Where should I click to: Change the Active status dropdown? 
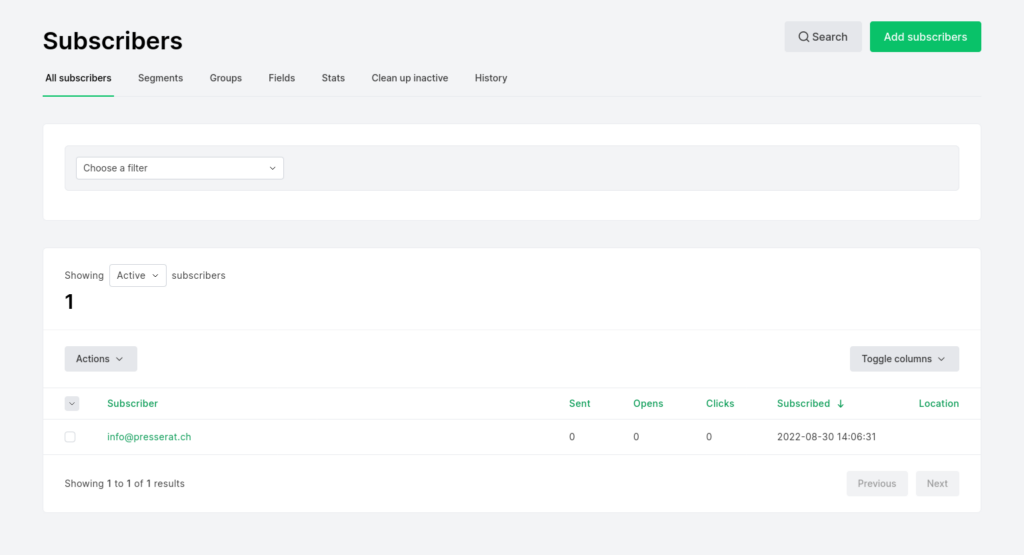(x=138, y=275)
